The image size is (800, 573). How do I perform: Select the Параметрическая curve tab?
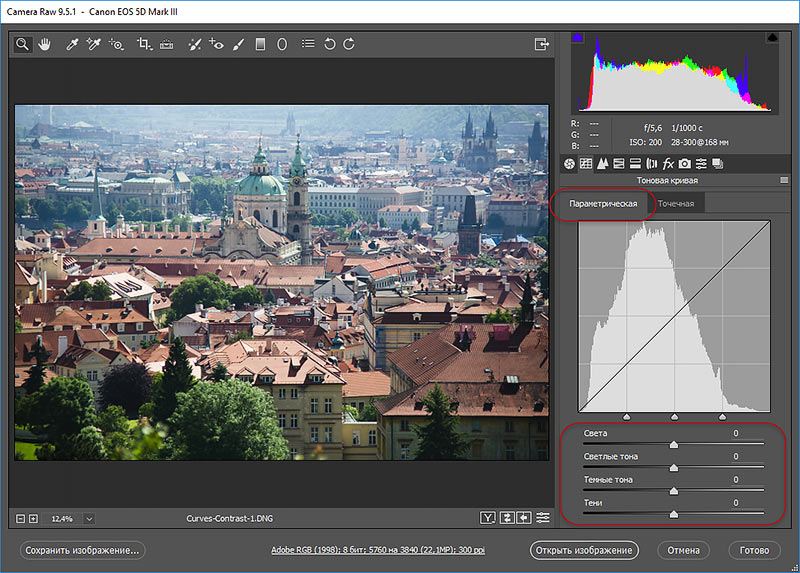(603, 203)
